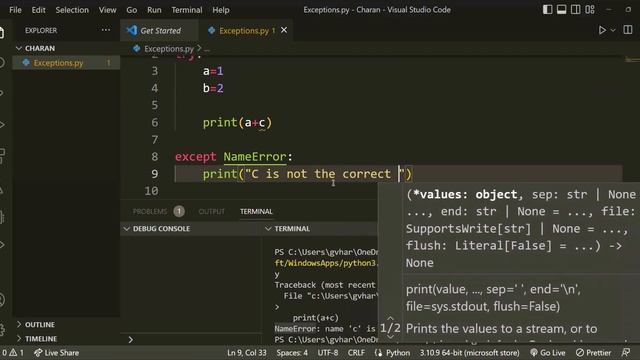Toggle the bottom panel layout icon
The width and height of the screenshot is (640, 360).
(561, 9)
